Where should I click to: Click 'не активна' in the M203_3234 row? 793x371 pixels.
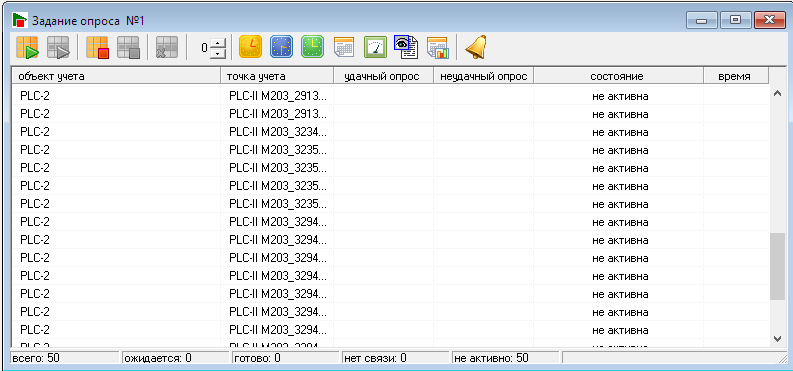[621, 132]
